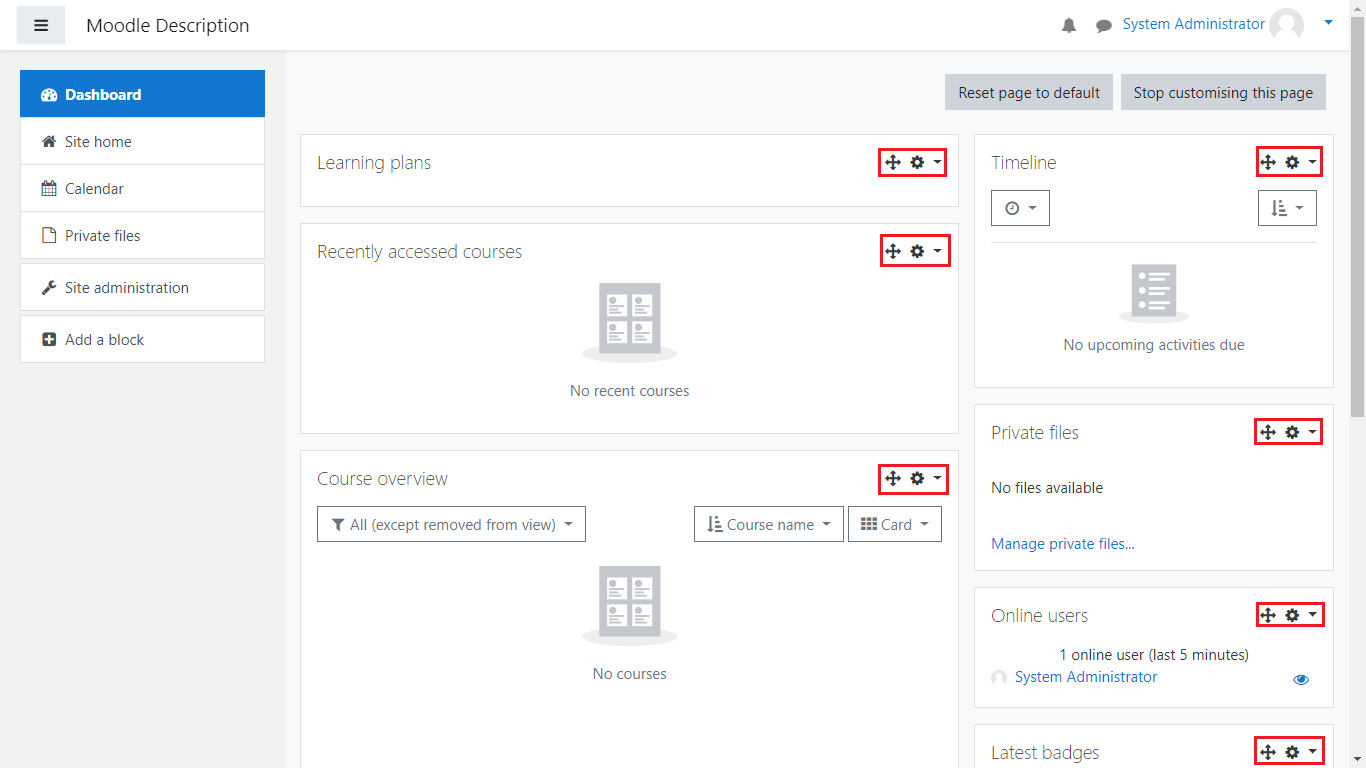Viewport: 1366px width, 768px height.
Task: Click the move icon on Private files block
Action: (x=1268, y=432)
